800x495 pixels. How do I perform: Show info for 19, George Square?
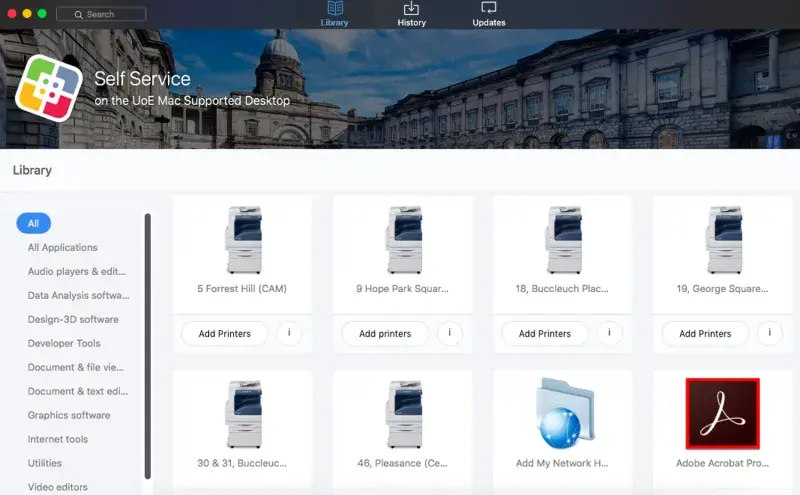pyautogui.click(x=769, y=334)
